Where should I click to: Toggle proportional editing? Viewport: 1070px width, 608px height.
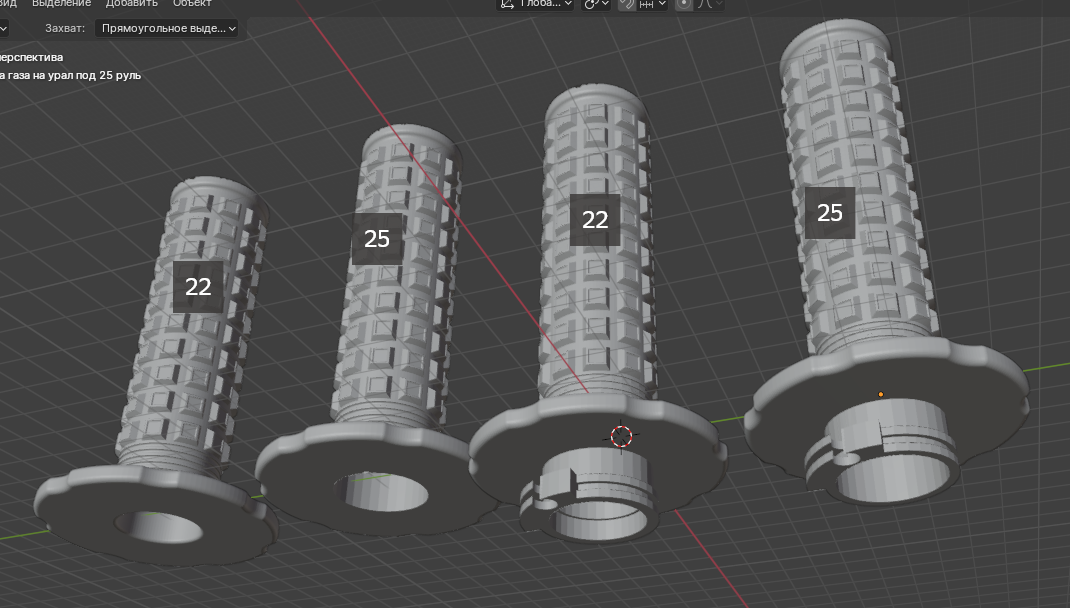[684, 4]
